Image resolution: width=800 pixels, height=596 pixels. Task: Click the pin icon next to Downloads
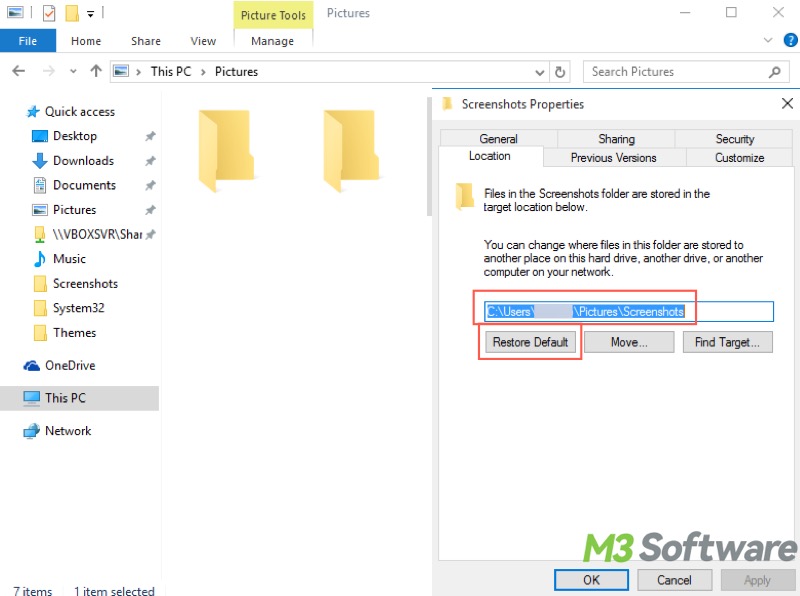pos(150,161)
